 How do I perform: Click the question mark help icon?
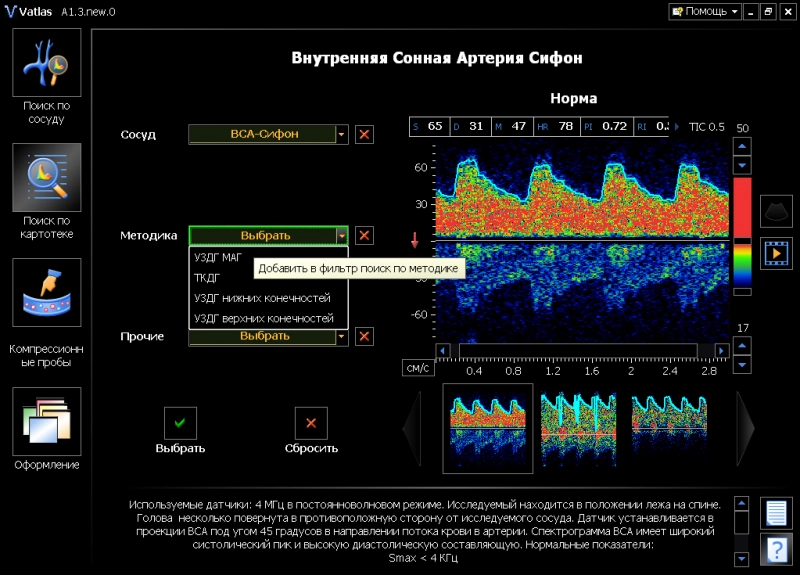[776, 549]
